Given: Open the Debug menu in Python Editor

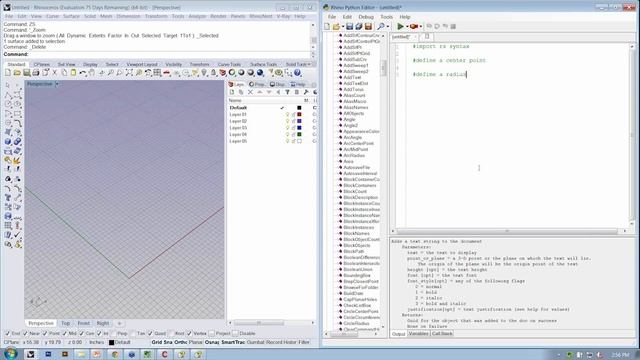Looking at the screenshot, I should (366, 17).
